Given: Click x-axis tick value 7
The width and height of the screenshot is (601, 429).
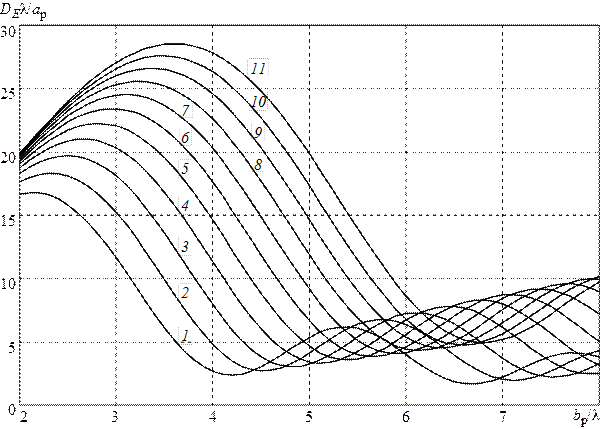Looking at the screenshot, I should [x=502, y=417].
